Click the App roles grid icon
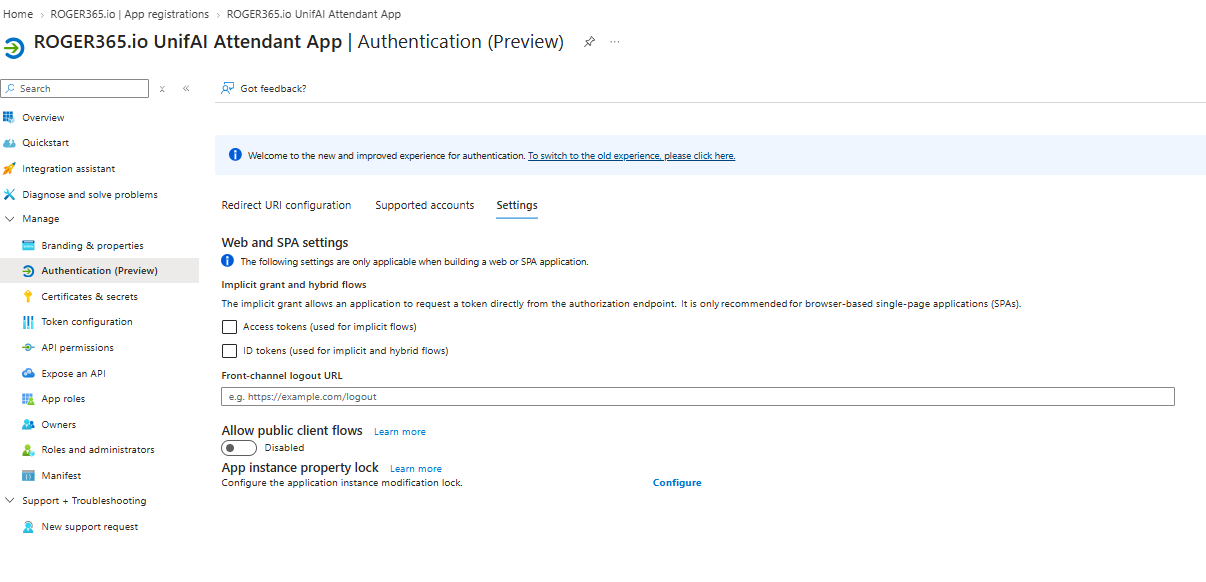The width and height of the screenshot is (1206, 582). pyautogui.click(x=28, y=399)
